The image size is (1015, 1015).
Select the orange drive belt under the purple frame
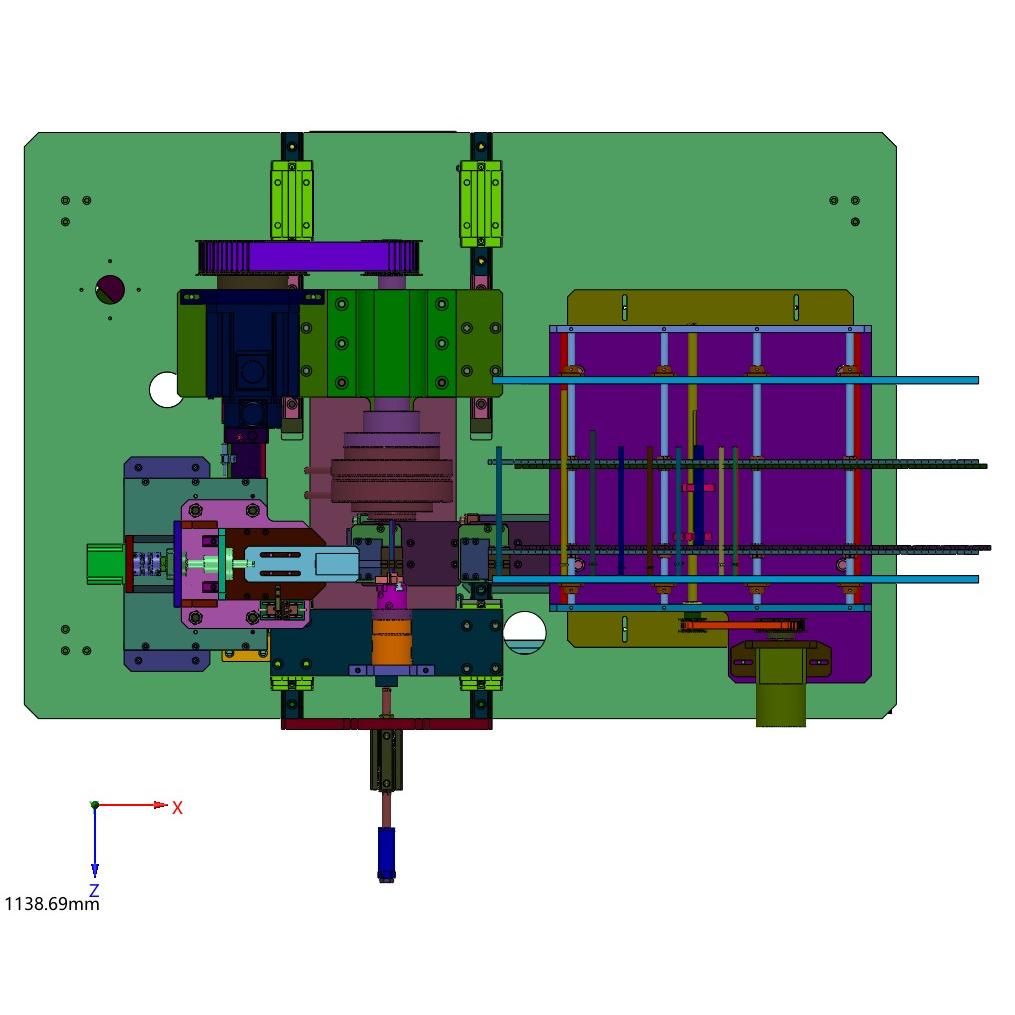[742, 625]
